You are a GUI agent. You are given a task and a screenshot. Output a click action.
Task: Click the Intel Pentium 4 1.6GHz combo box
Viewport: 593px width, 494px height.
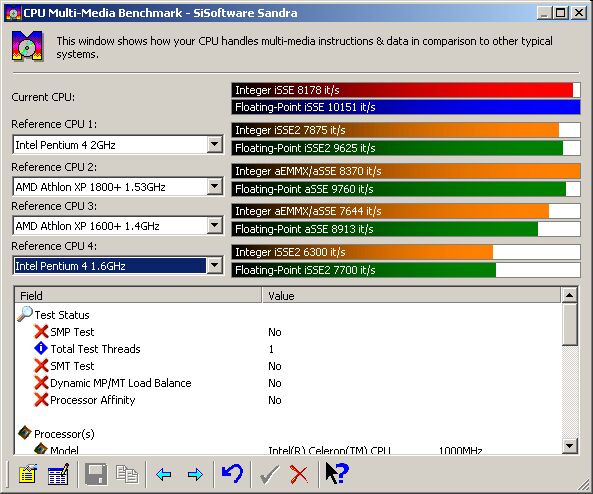coord(118,266)
